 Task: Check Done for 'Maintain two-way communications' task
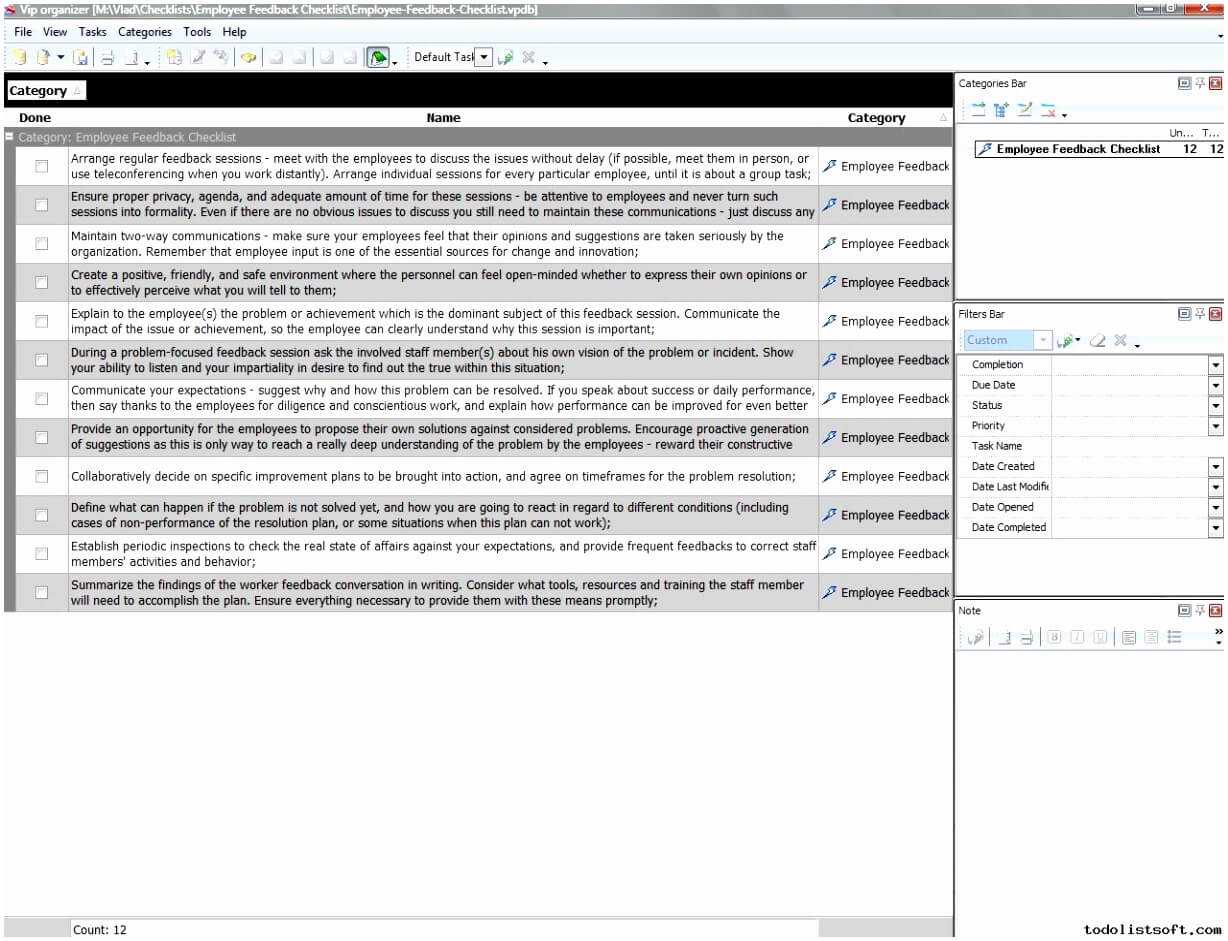click(41, 244)
